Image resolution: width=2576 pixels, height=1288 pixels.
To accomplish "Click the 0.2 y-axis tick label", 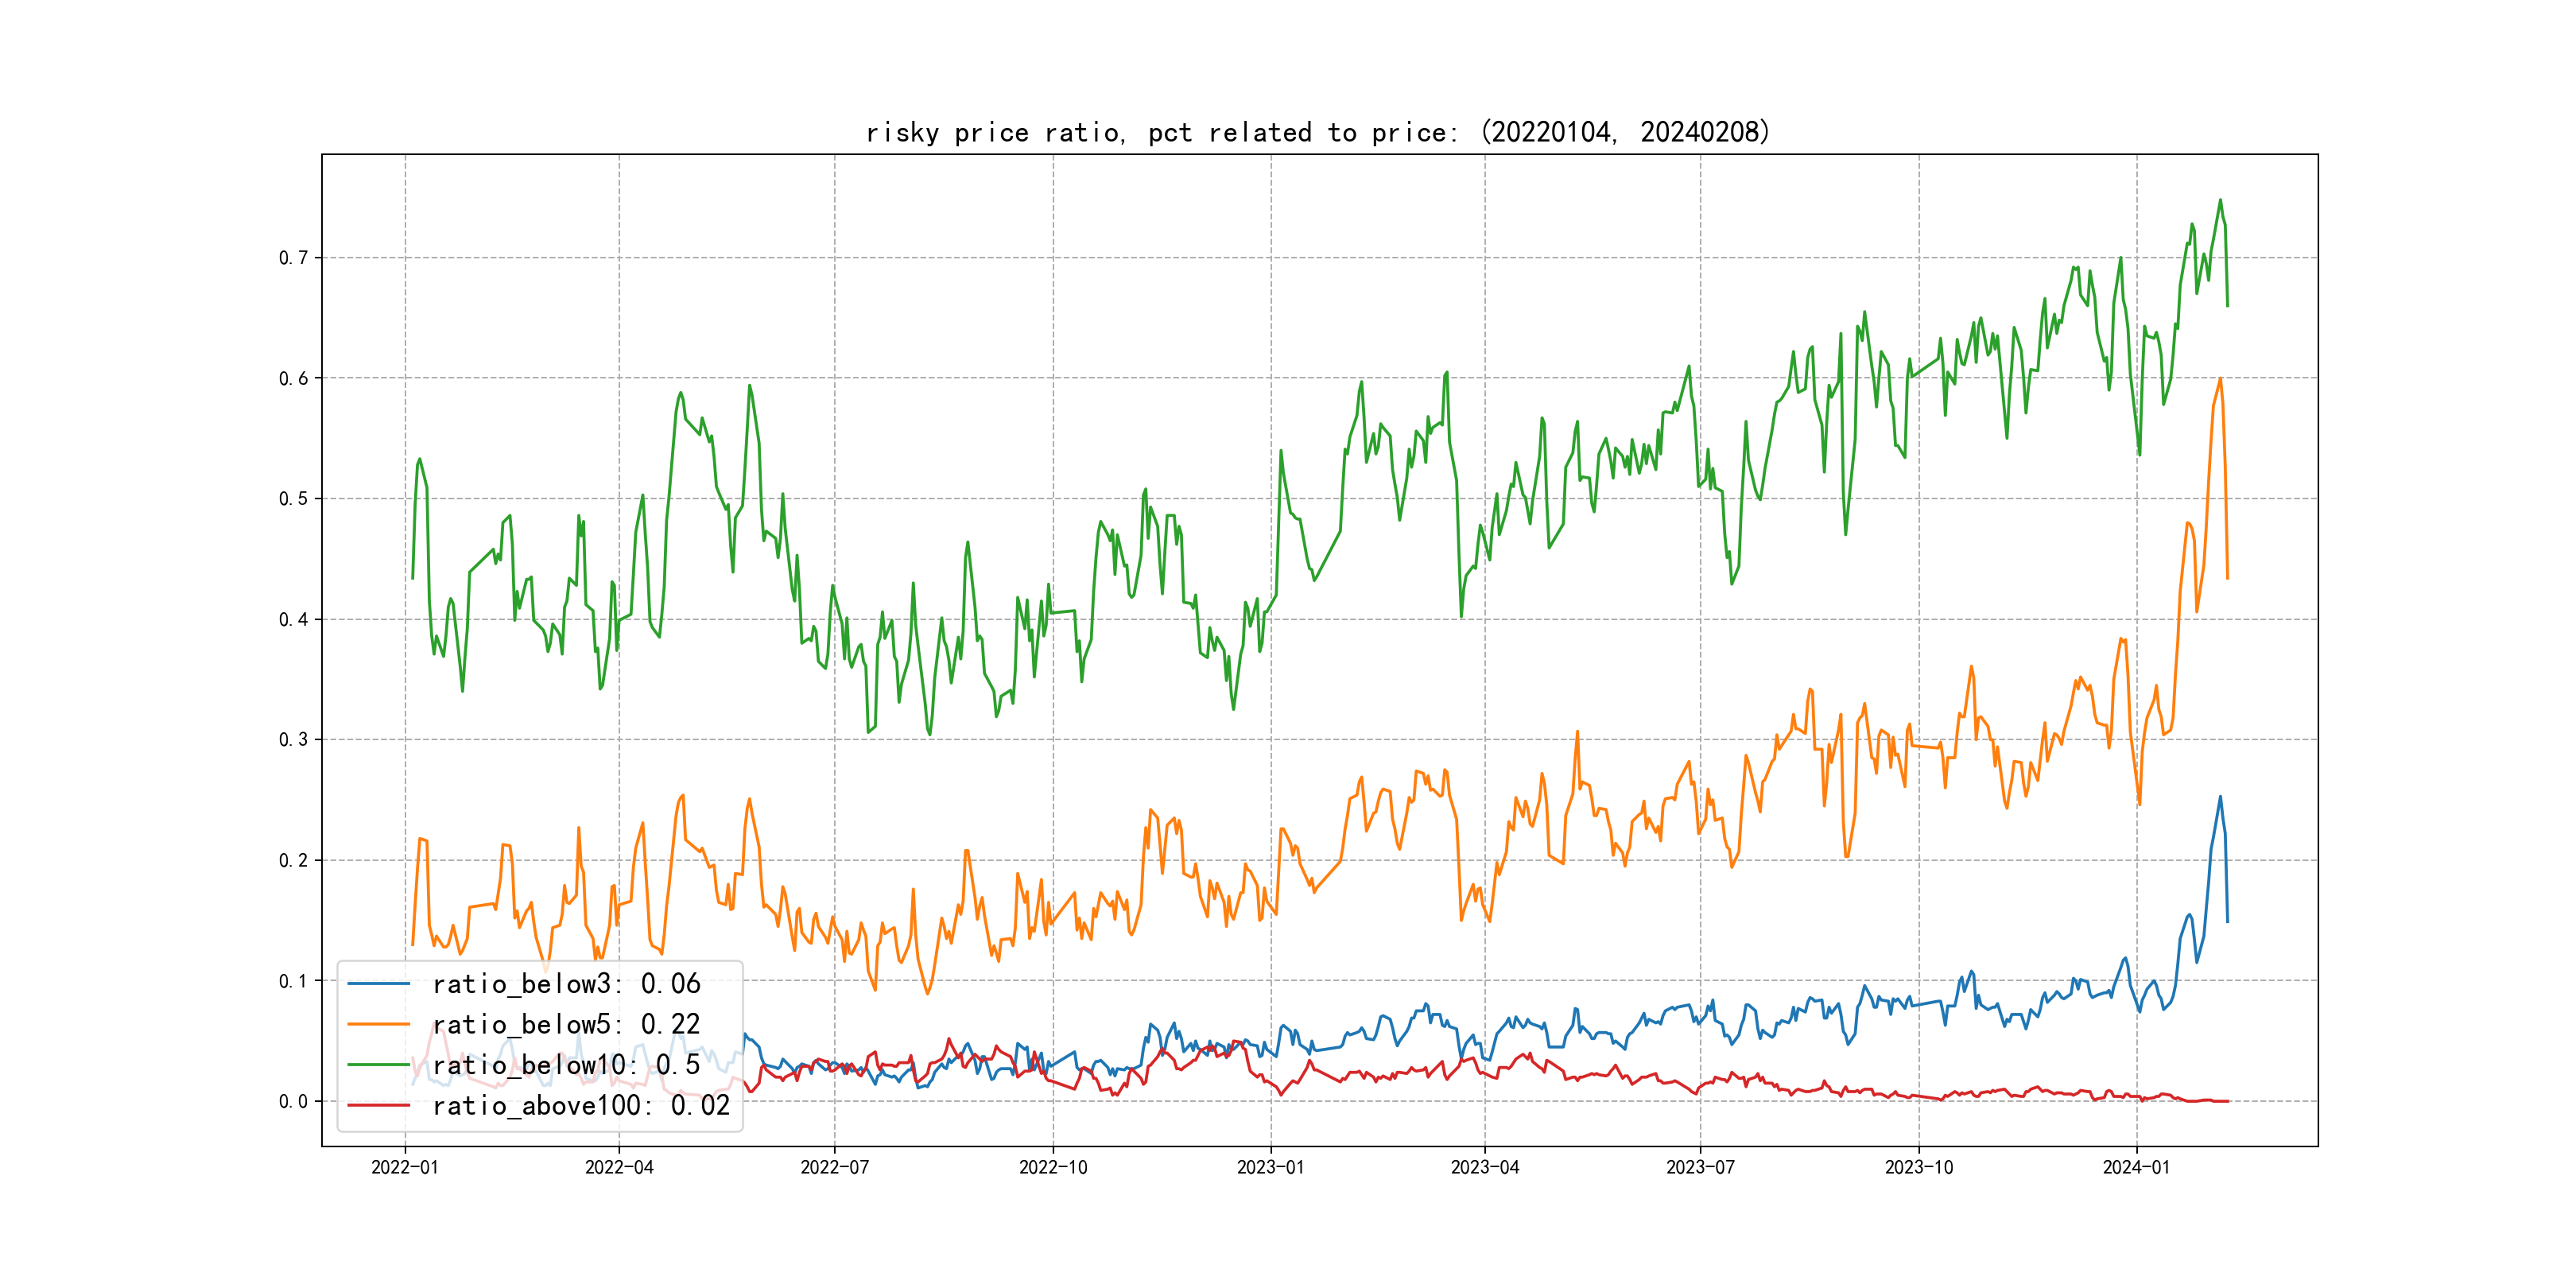I will point(293,860).
